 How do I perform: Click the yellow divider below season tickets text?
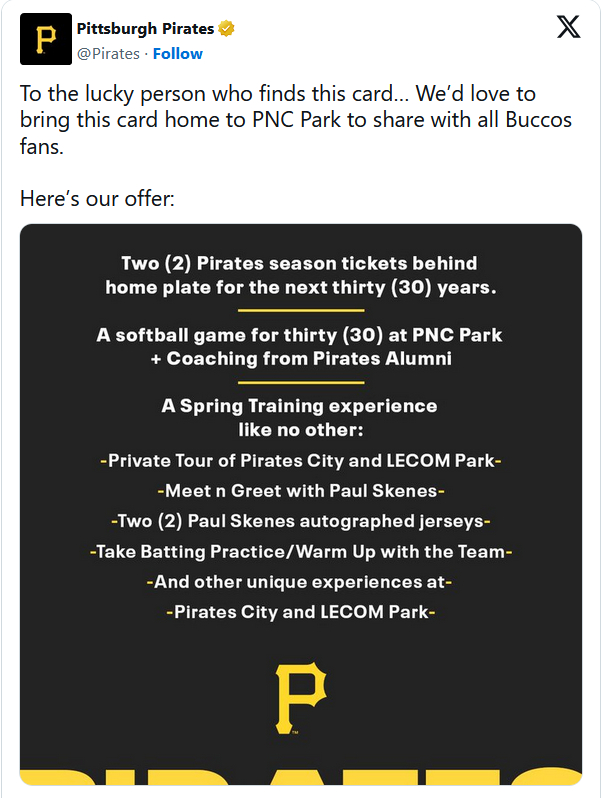301,311
